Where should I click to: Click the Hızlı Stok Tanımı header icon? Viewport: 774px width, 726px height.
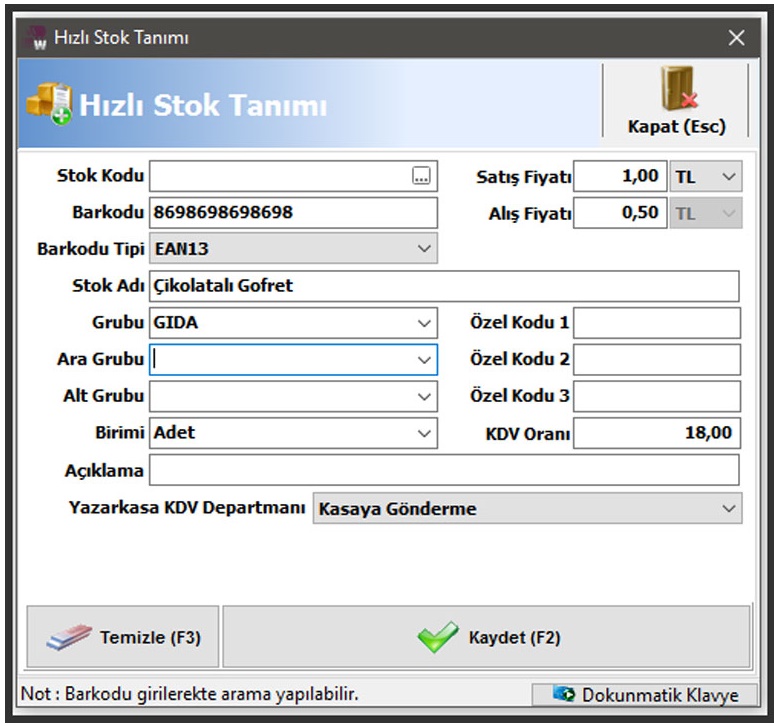point(48,103)
